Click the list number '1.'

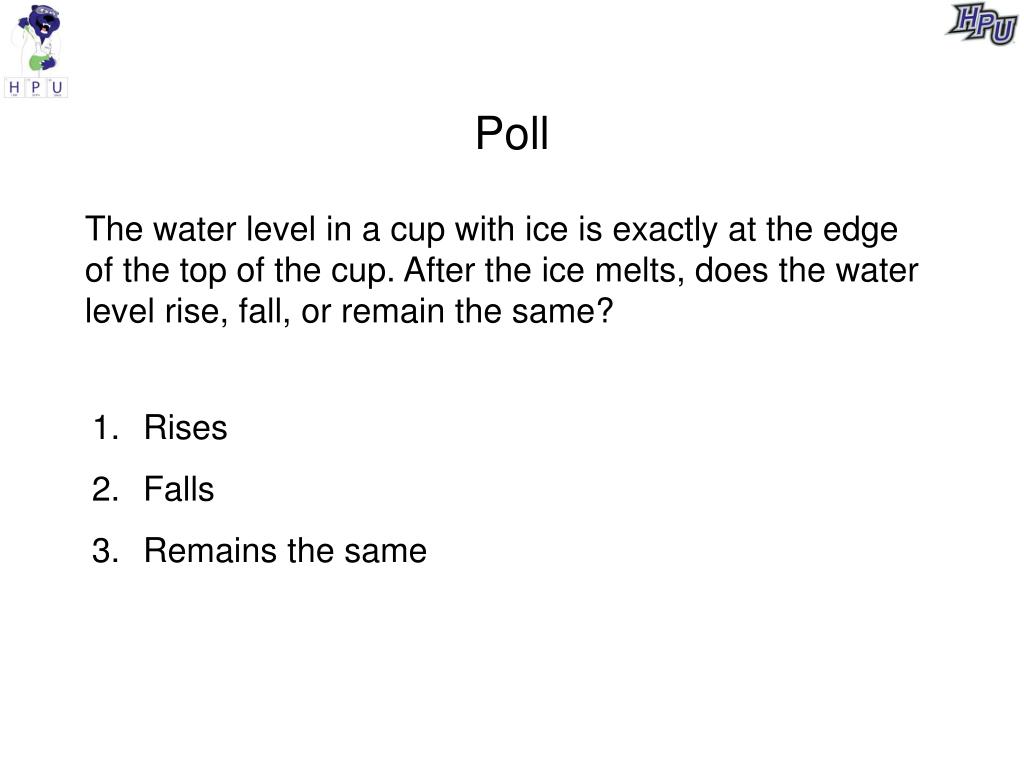106,428
